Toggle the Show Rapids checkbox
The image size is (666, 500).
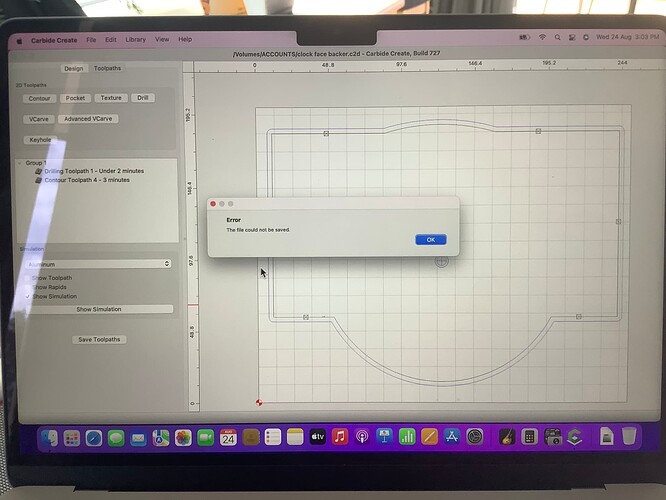point(28,287)
